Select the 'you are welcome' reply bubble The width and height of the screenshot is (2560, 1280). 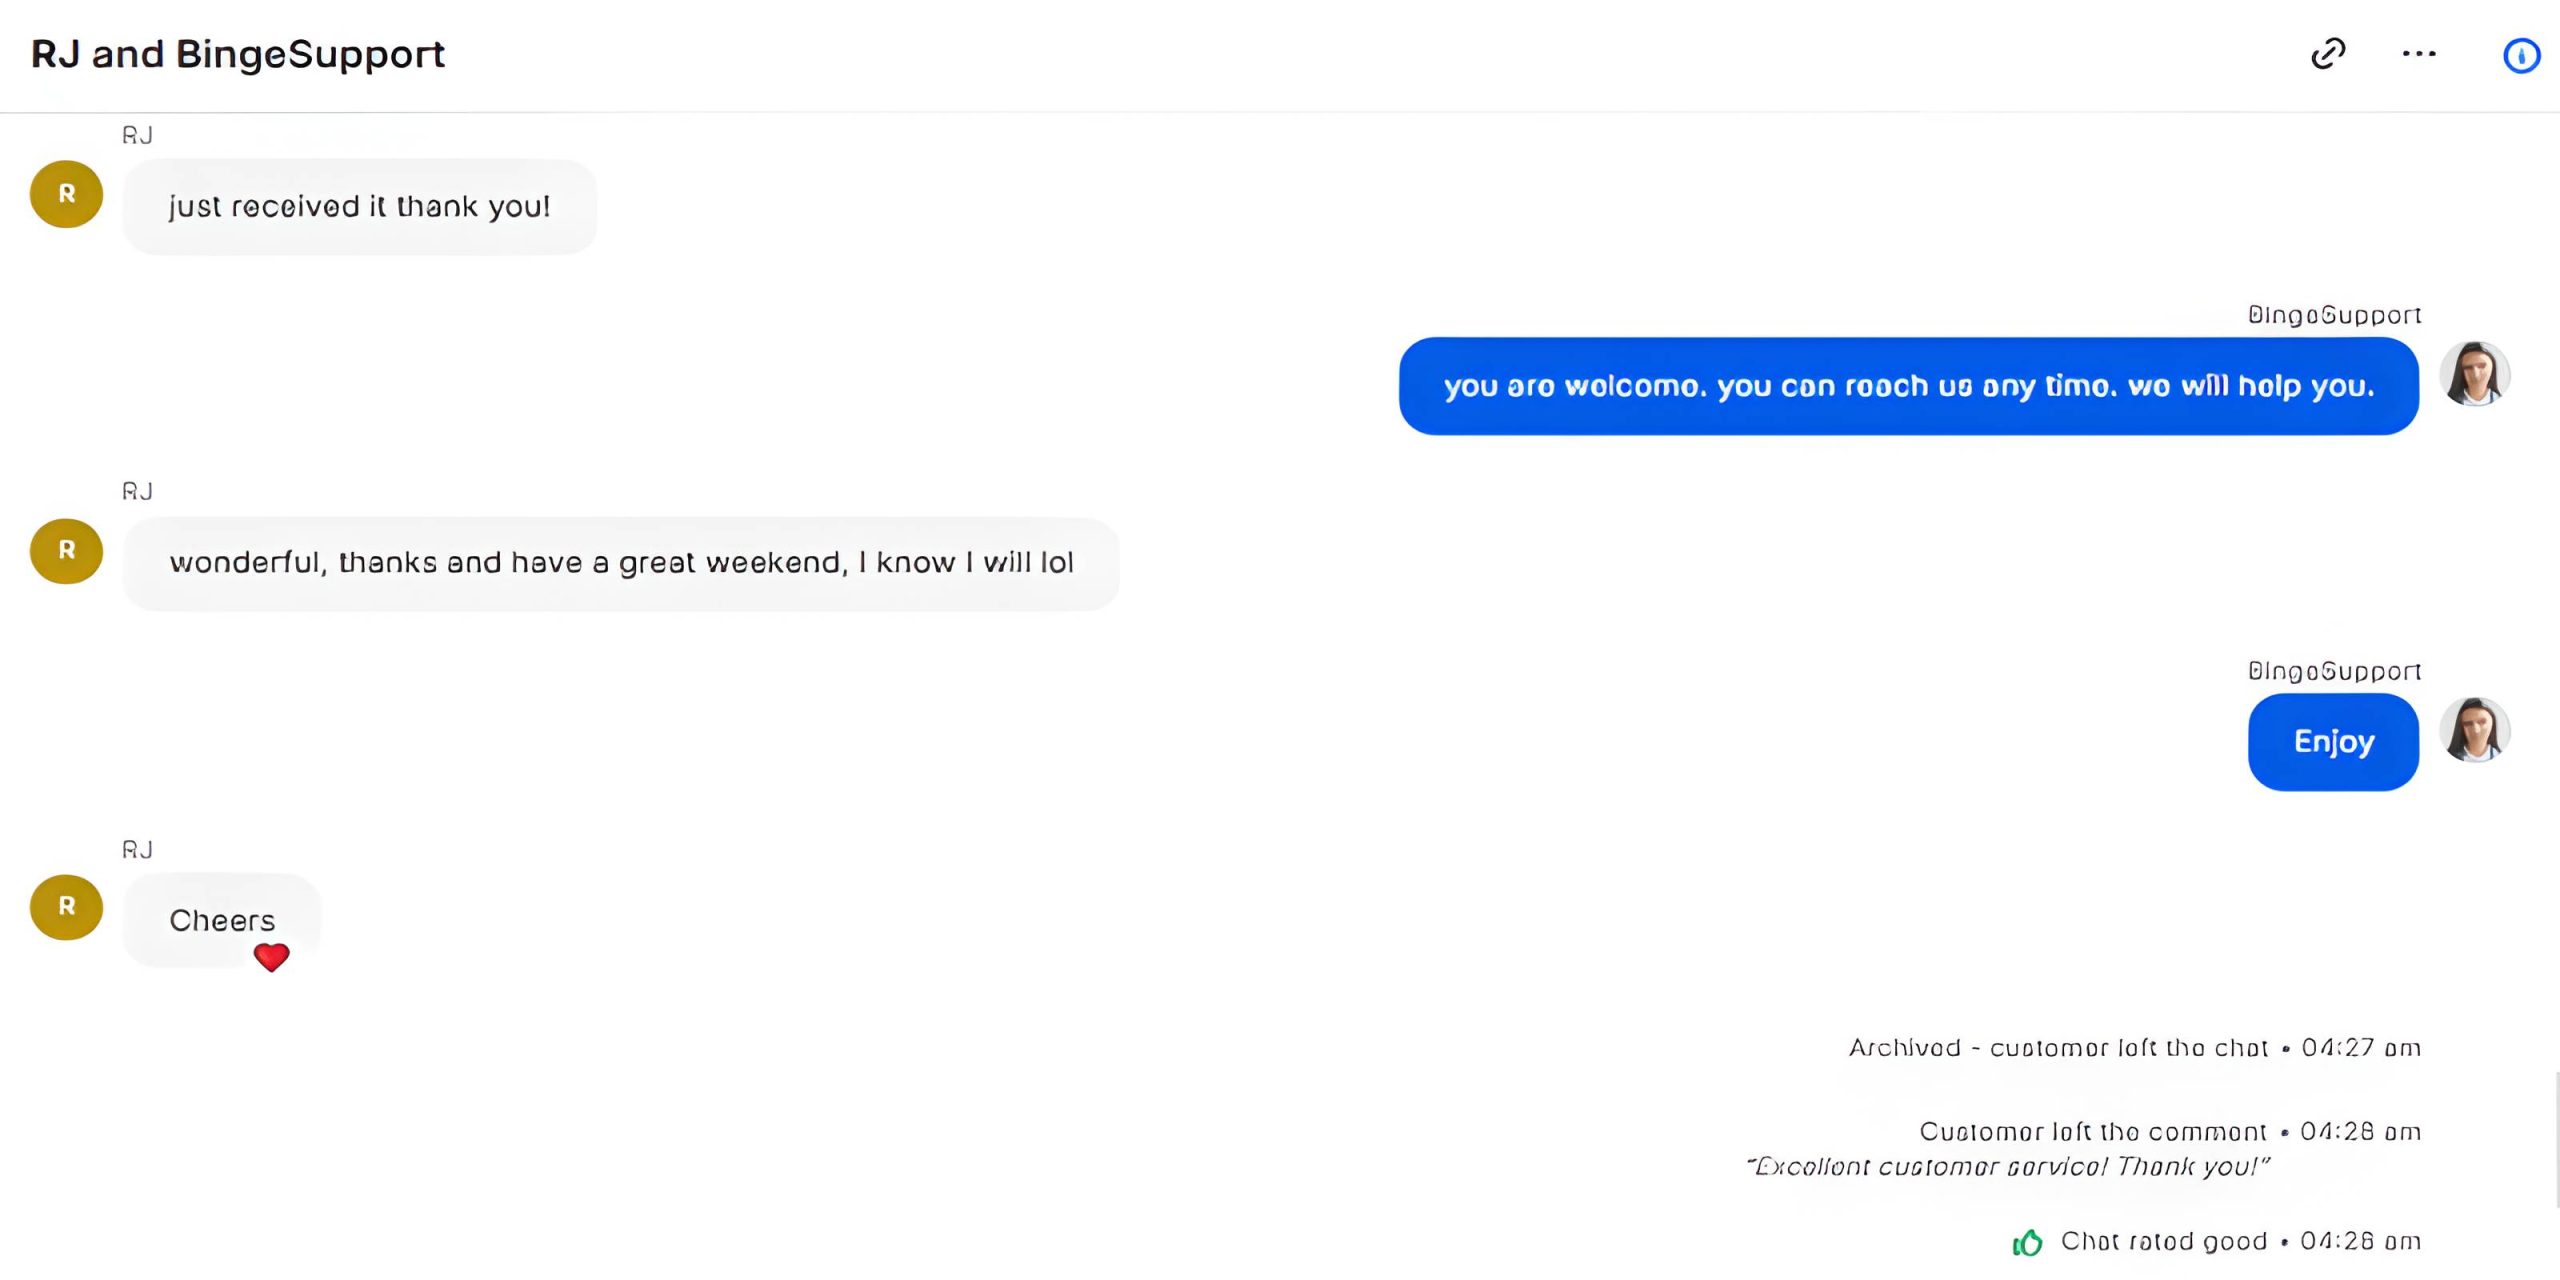pyautogui.click(x=1908, y=386)
